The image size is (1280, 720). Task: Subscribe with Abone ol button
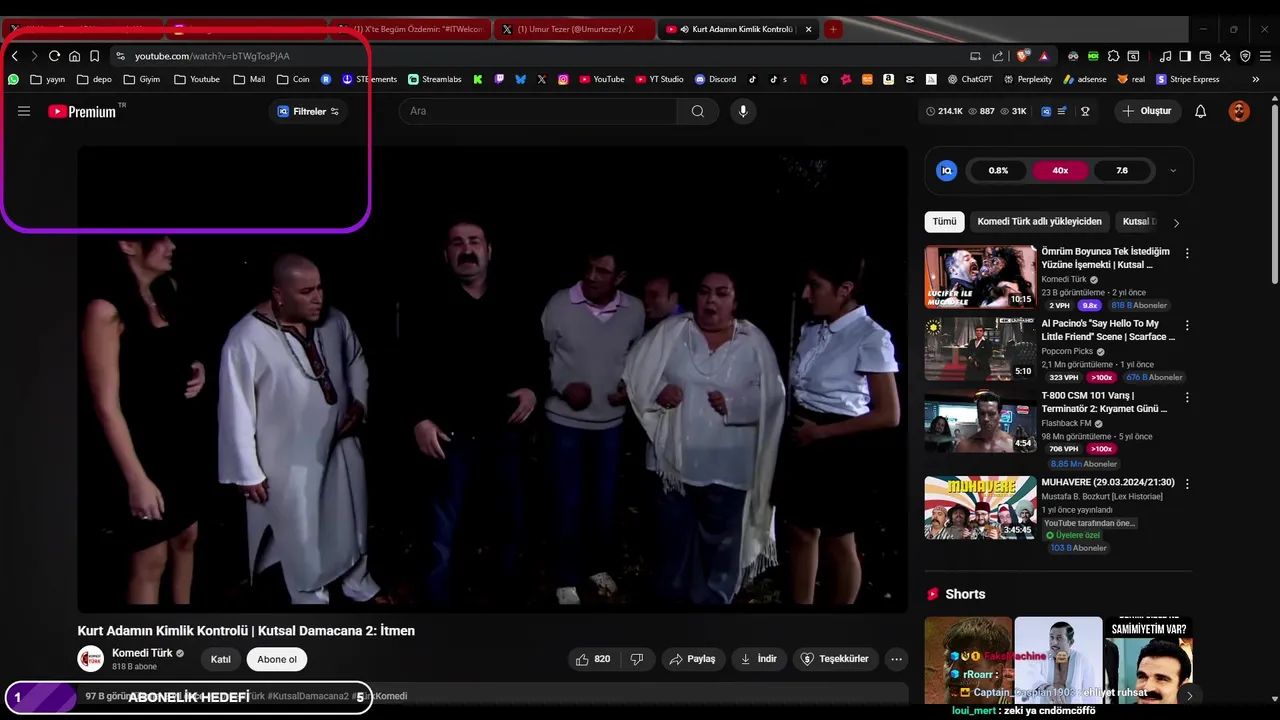[x=277, y=659]
